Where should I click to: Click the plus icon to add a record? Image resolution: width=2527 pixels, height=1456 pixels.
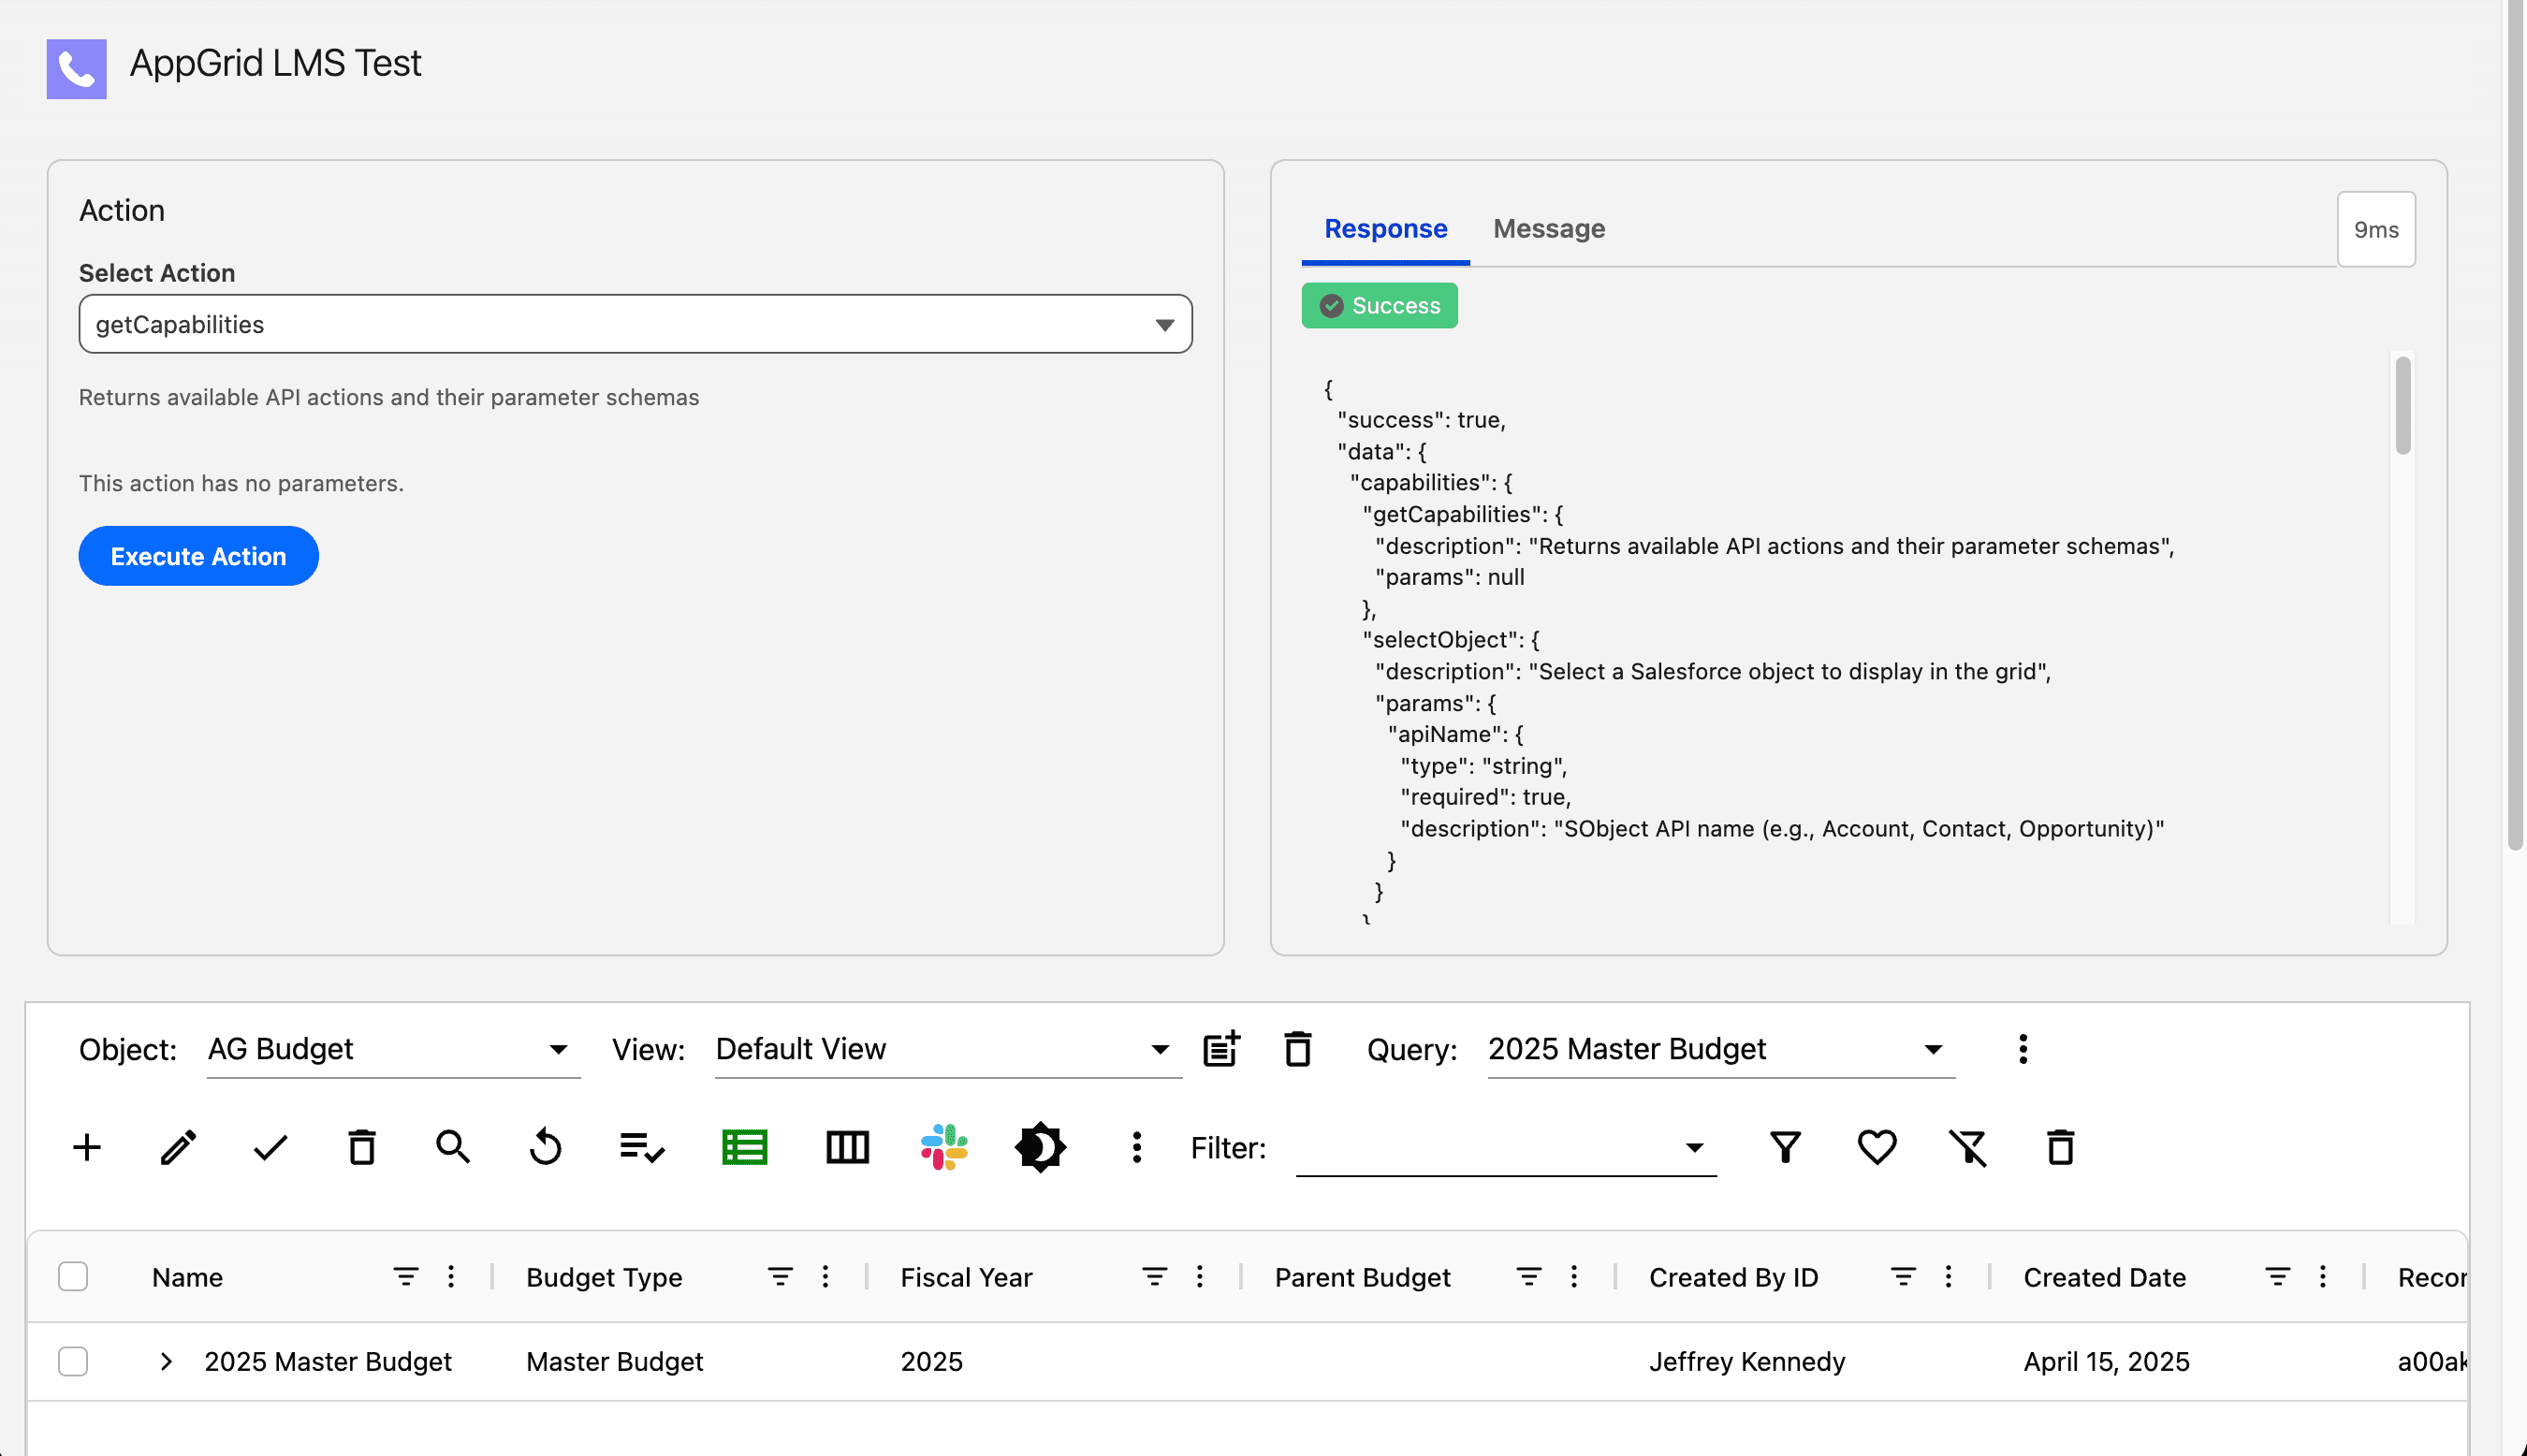(x=87, y=1147)
